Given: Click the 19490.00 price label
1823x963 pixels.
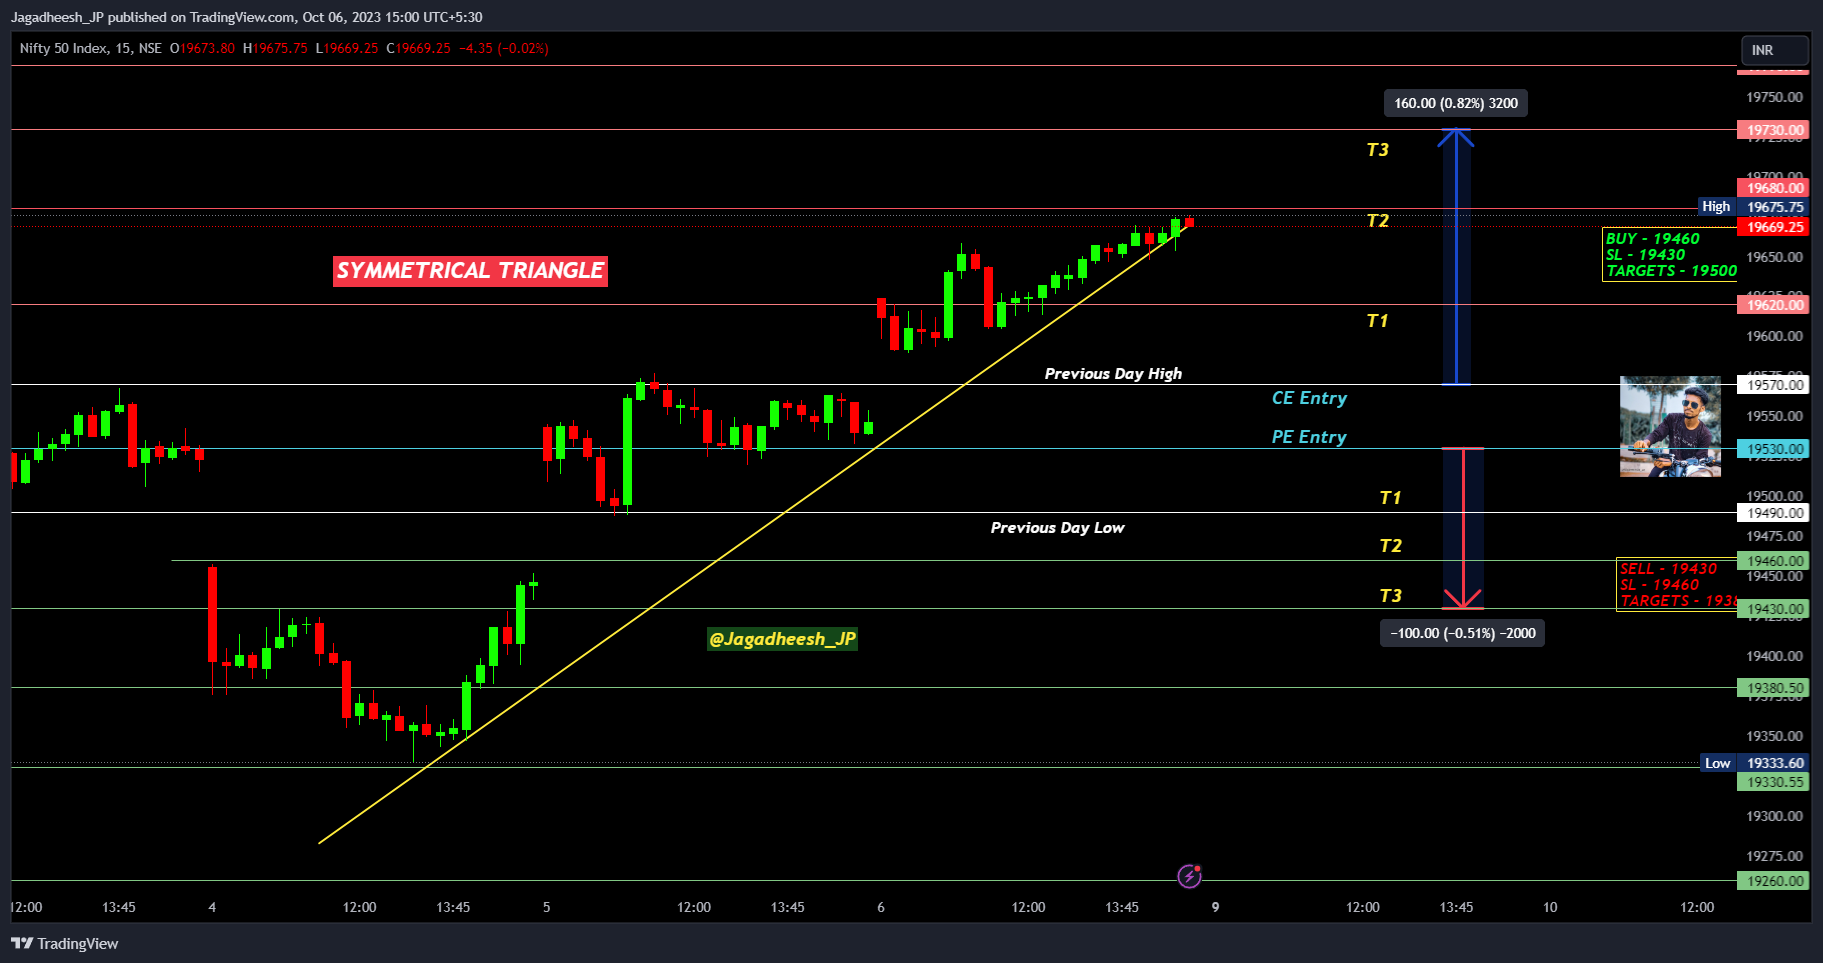Looking at the screenshot, I should (1773, 513).
